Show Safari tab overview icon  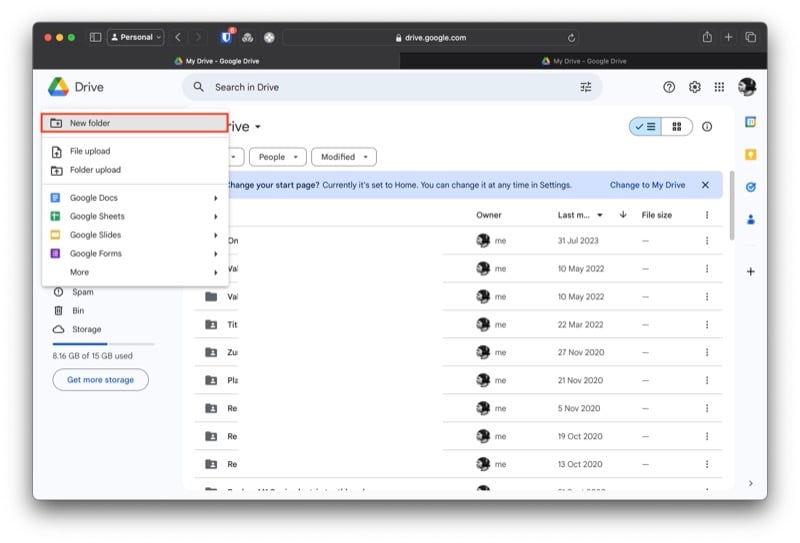751,37
